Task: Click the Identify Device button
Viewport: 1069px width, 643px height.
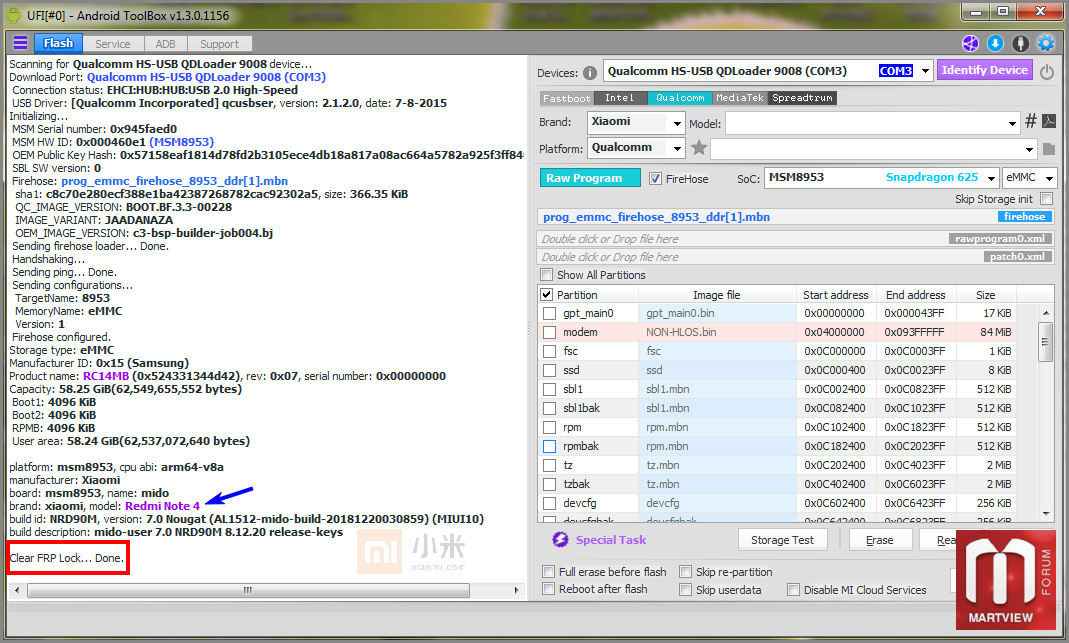Action: (984, 70)
